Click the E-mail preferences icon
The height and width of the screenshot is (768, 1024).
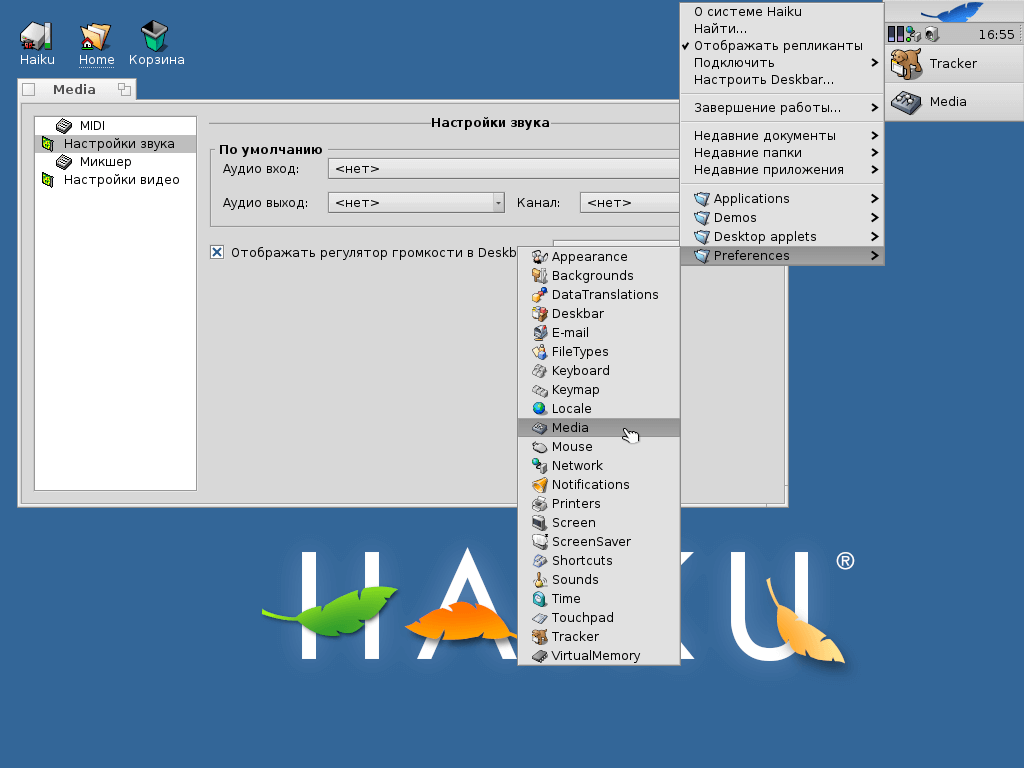(x=539, y=332)
